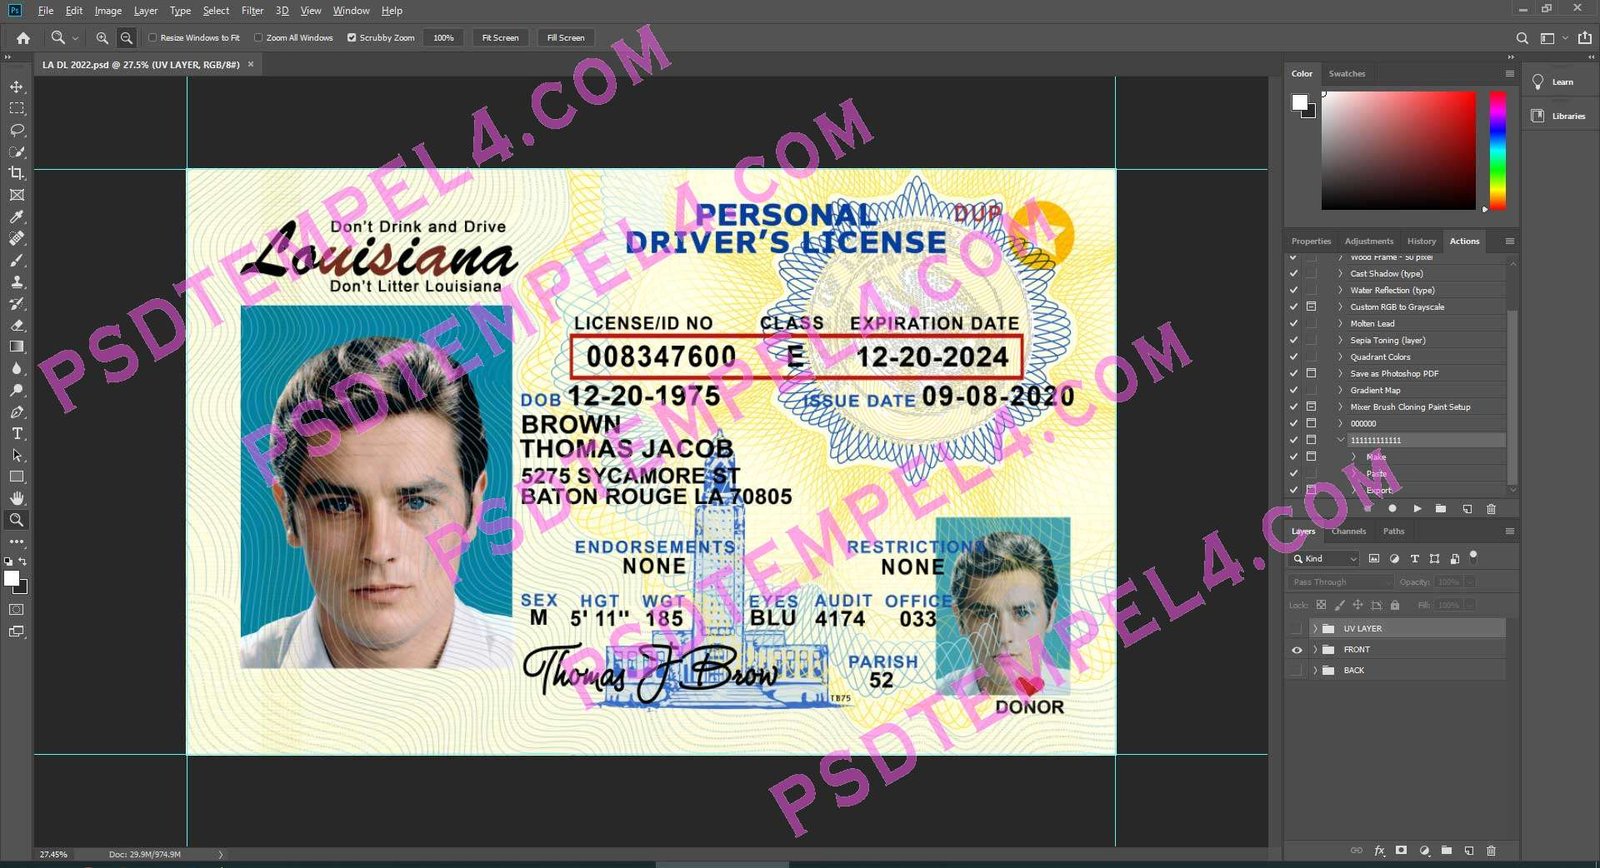Click the Zoom In magnifier button
The image size is (1600, 868).
click(x=102, y=38)
